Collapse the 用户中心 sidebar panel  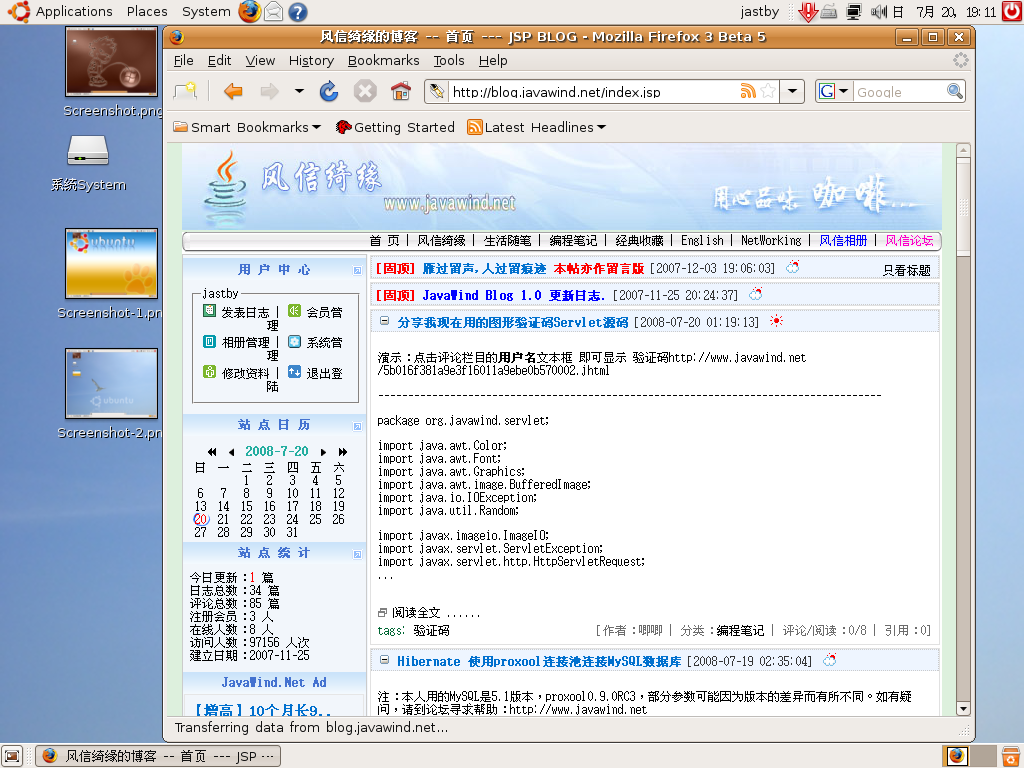357,270
